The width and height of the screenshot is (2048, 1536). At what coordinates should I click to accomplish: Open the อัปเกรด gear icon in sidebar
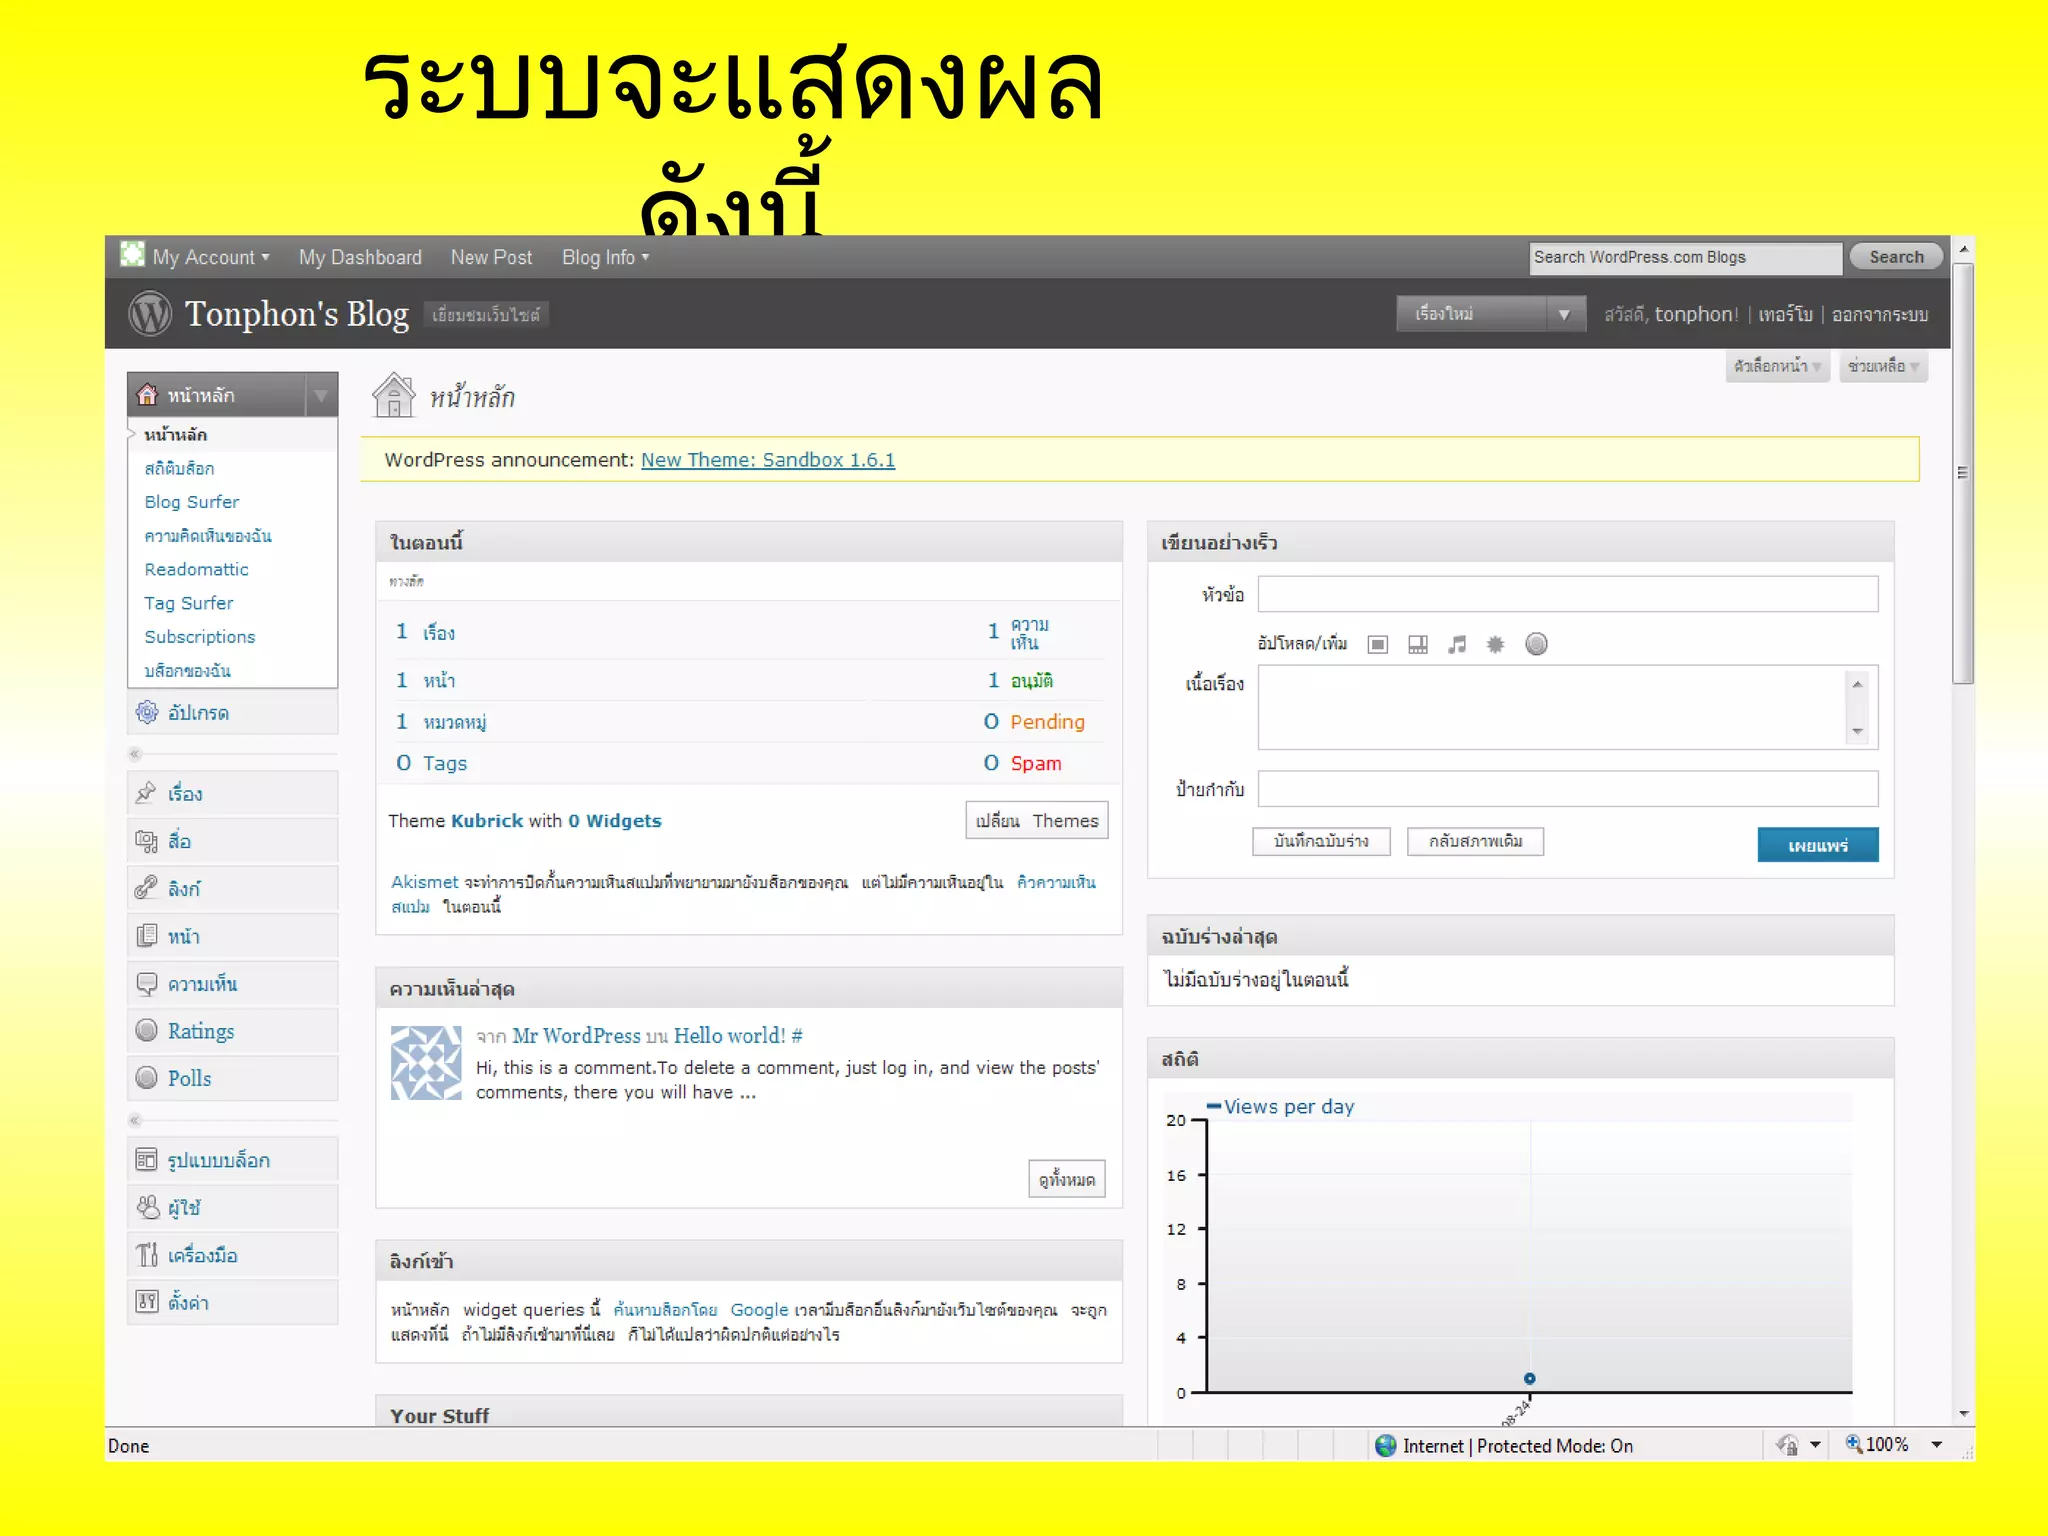(147, 712)
